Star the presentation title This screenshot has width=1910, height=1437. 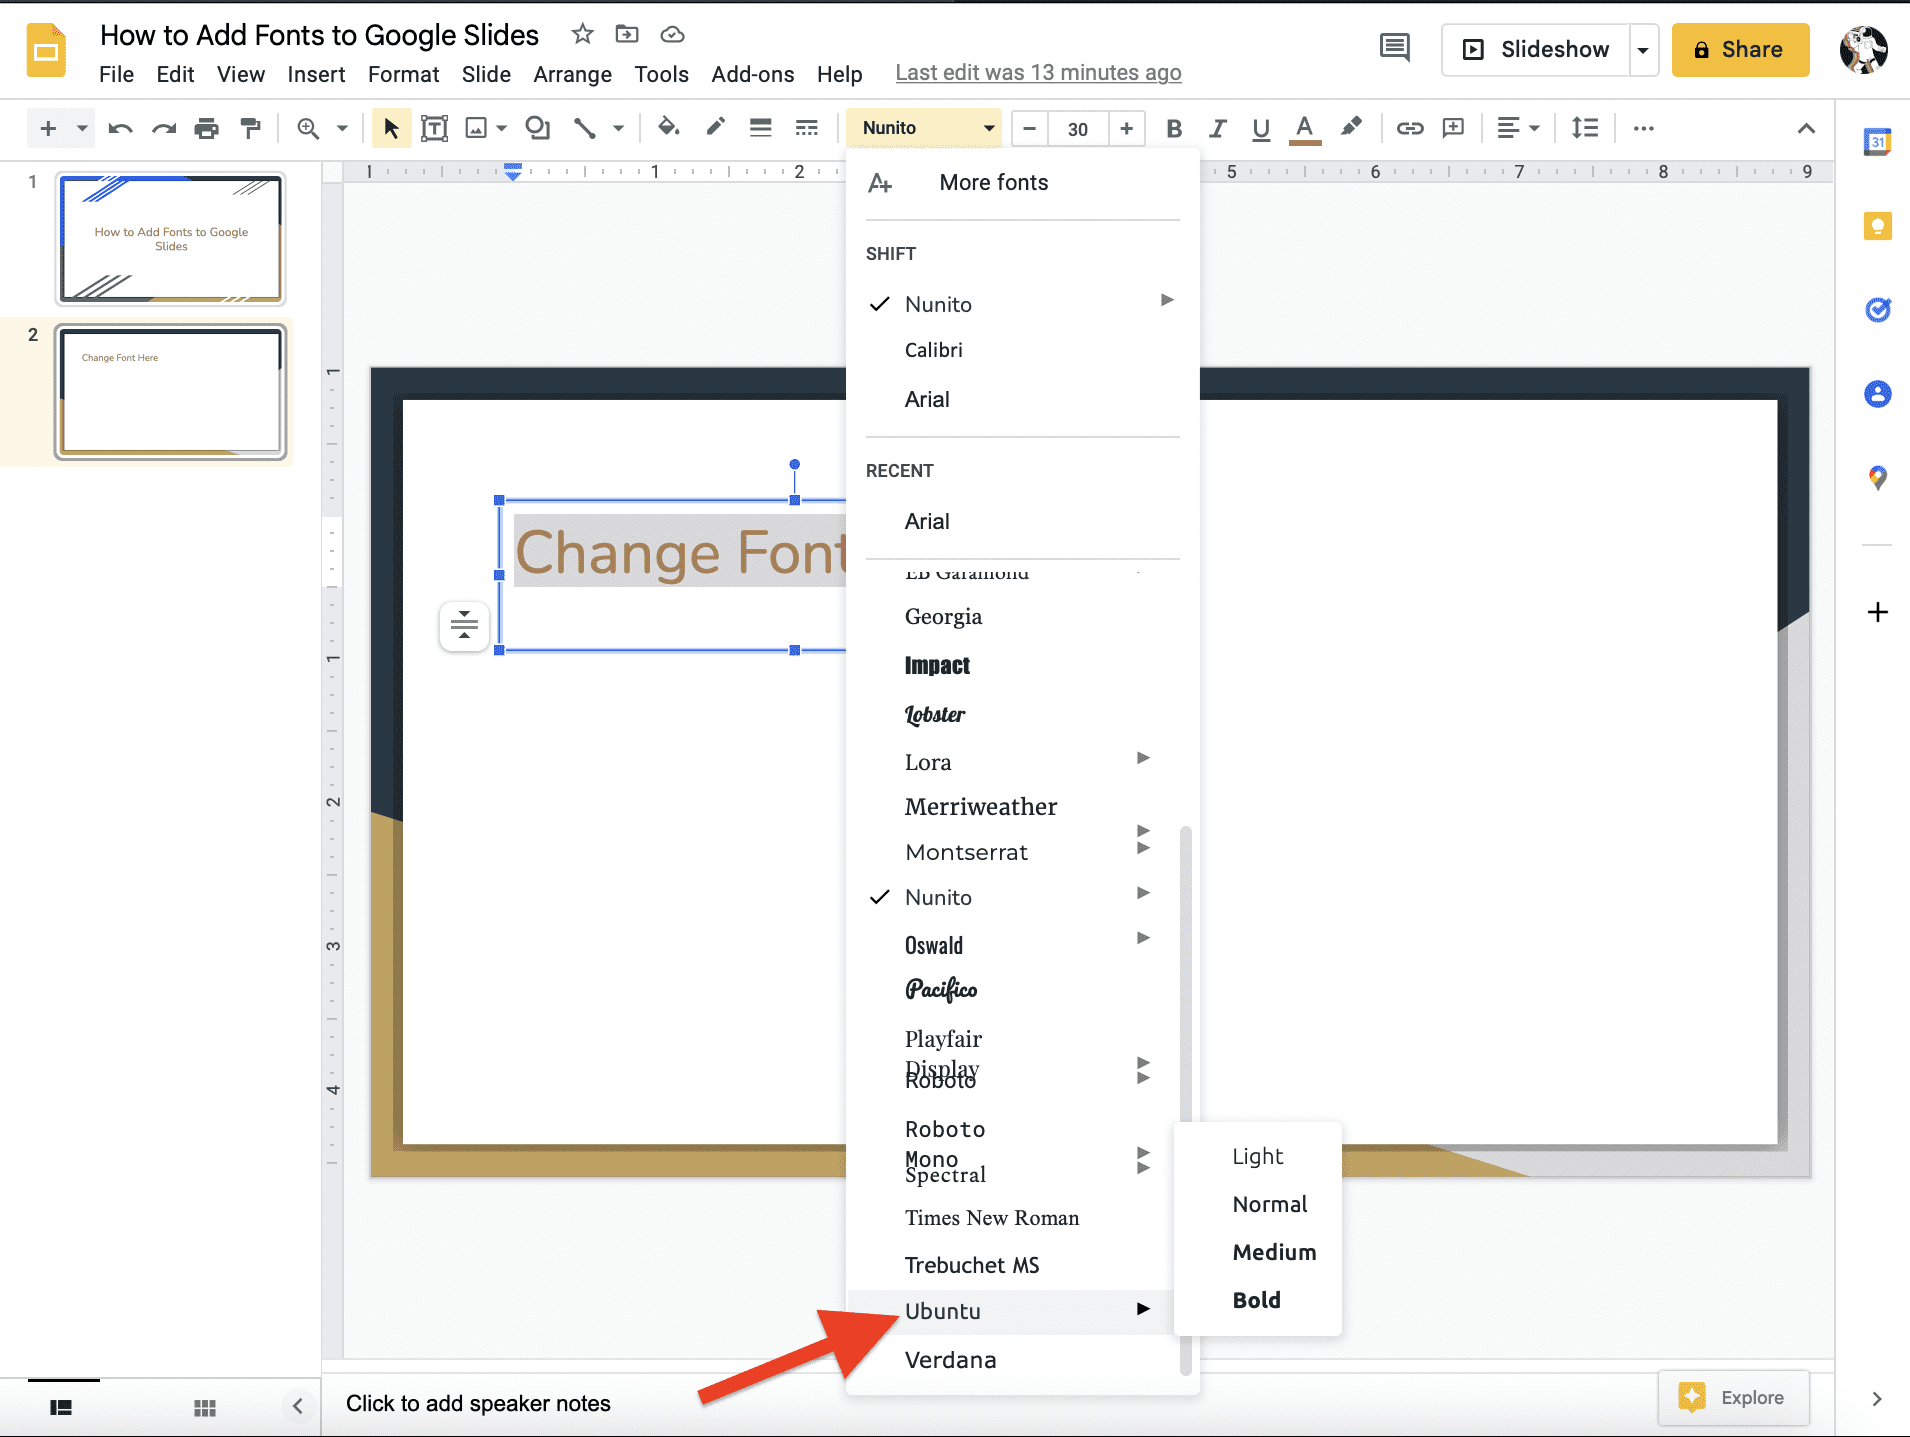(582, 34)
